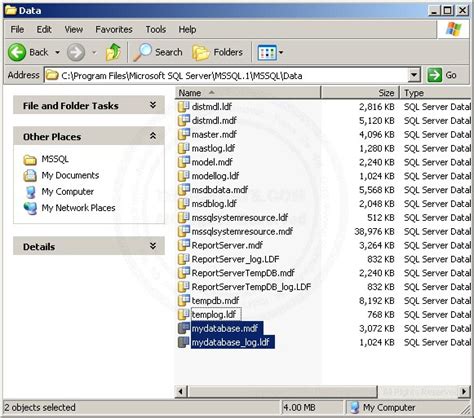
Task: Select the msdbdata.mdf file icon
Action: [x=184, y=190]
